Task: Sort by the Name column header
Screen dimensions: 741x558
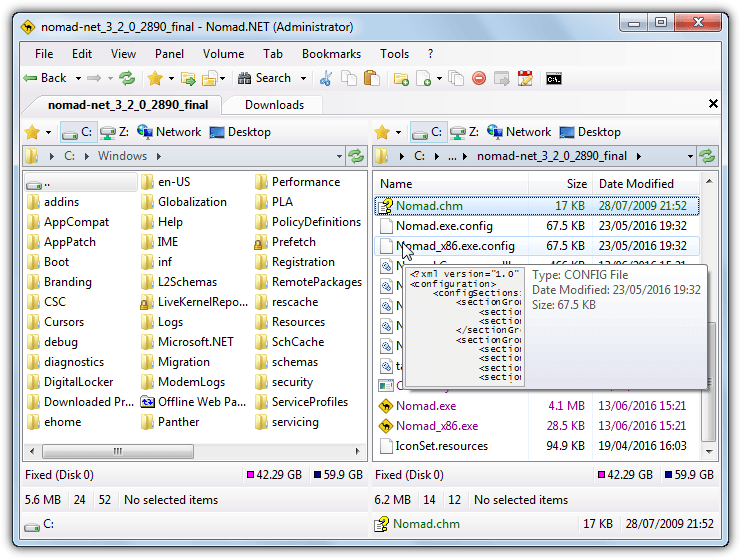Action: click(451, 184)
